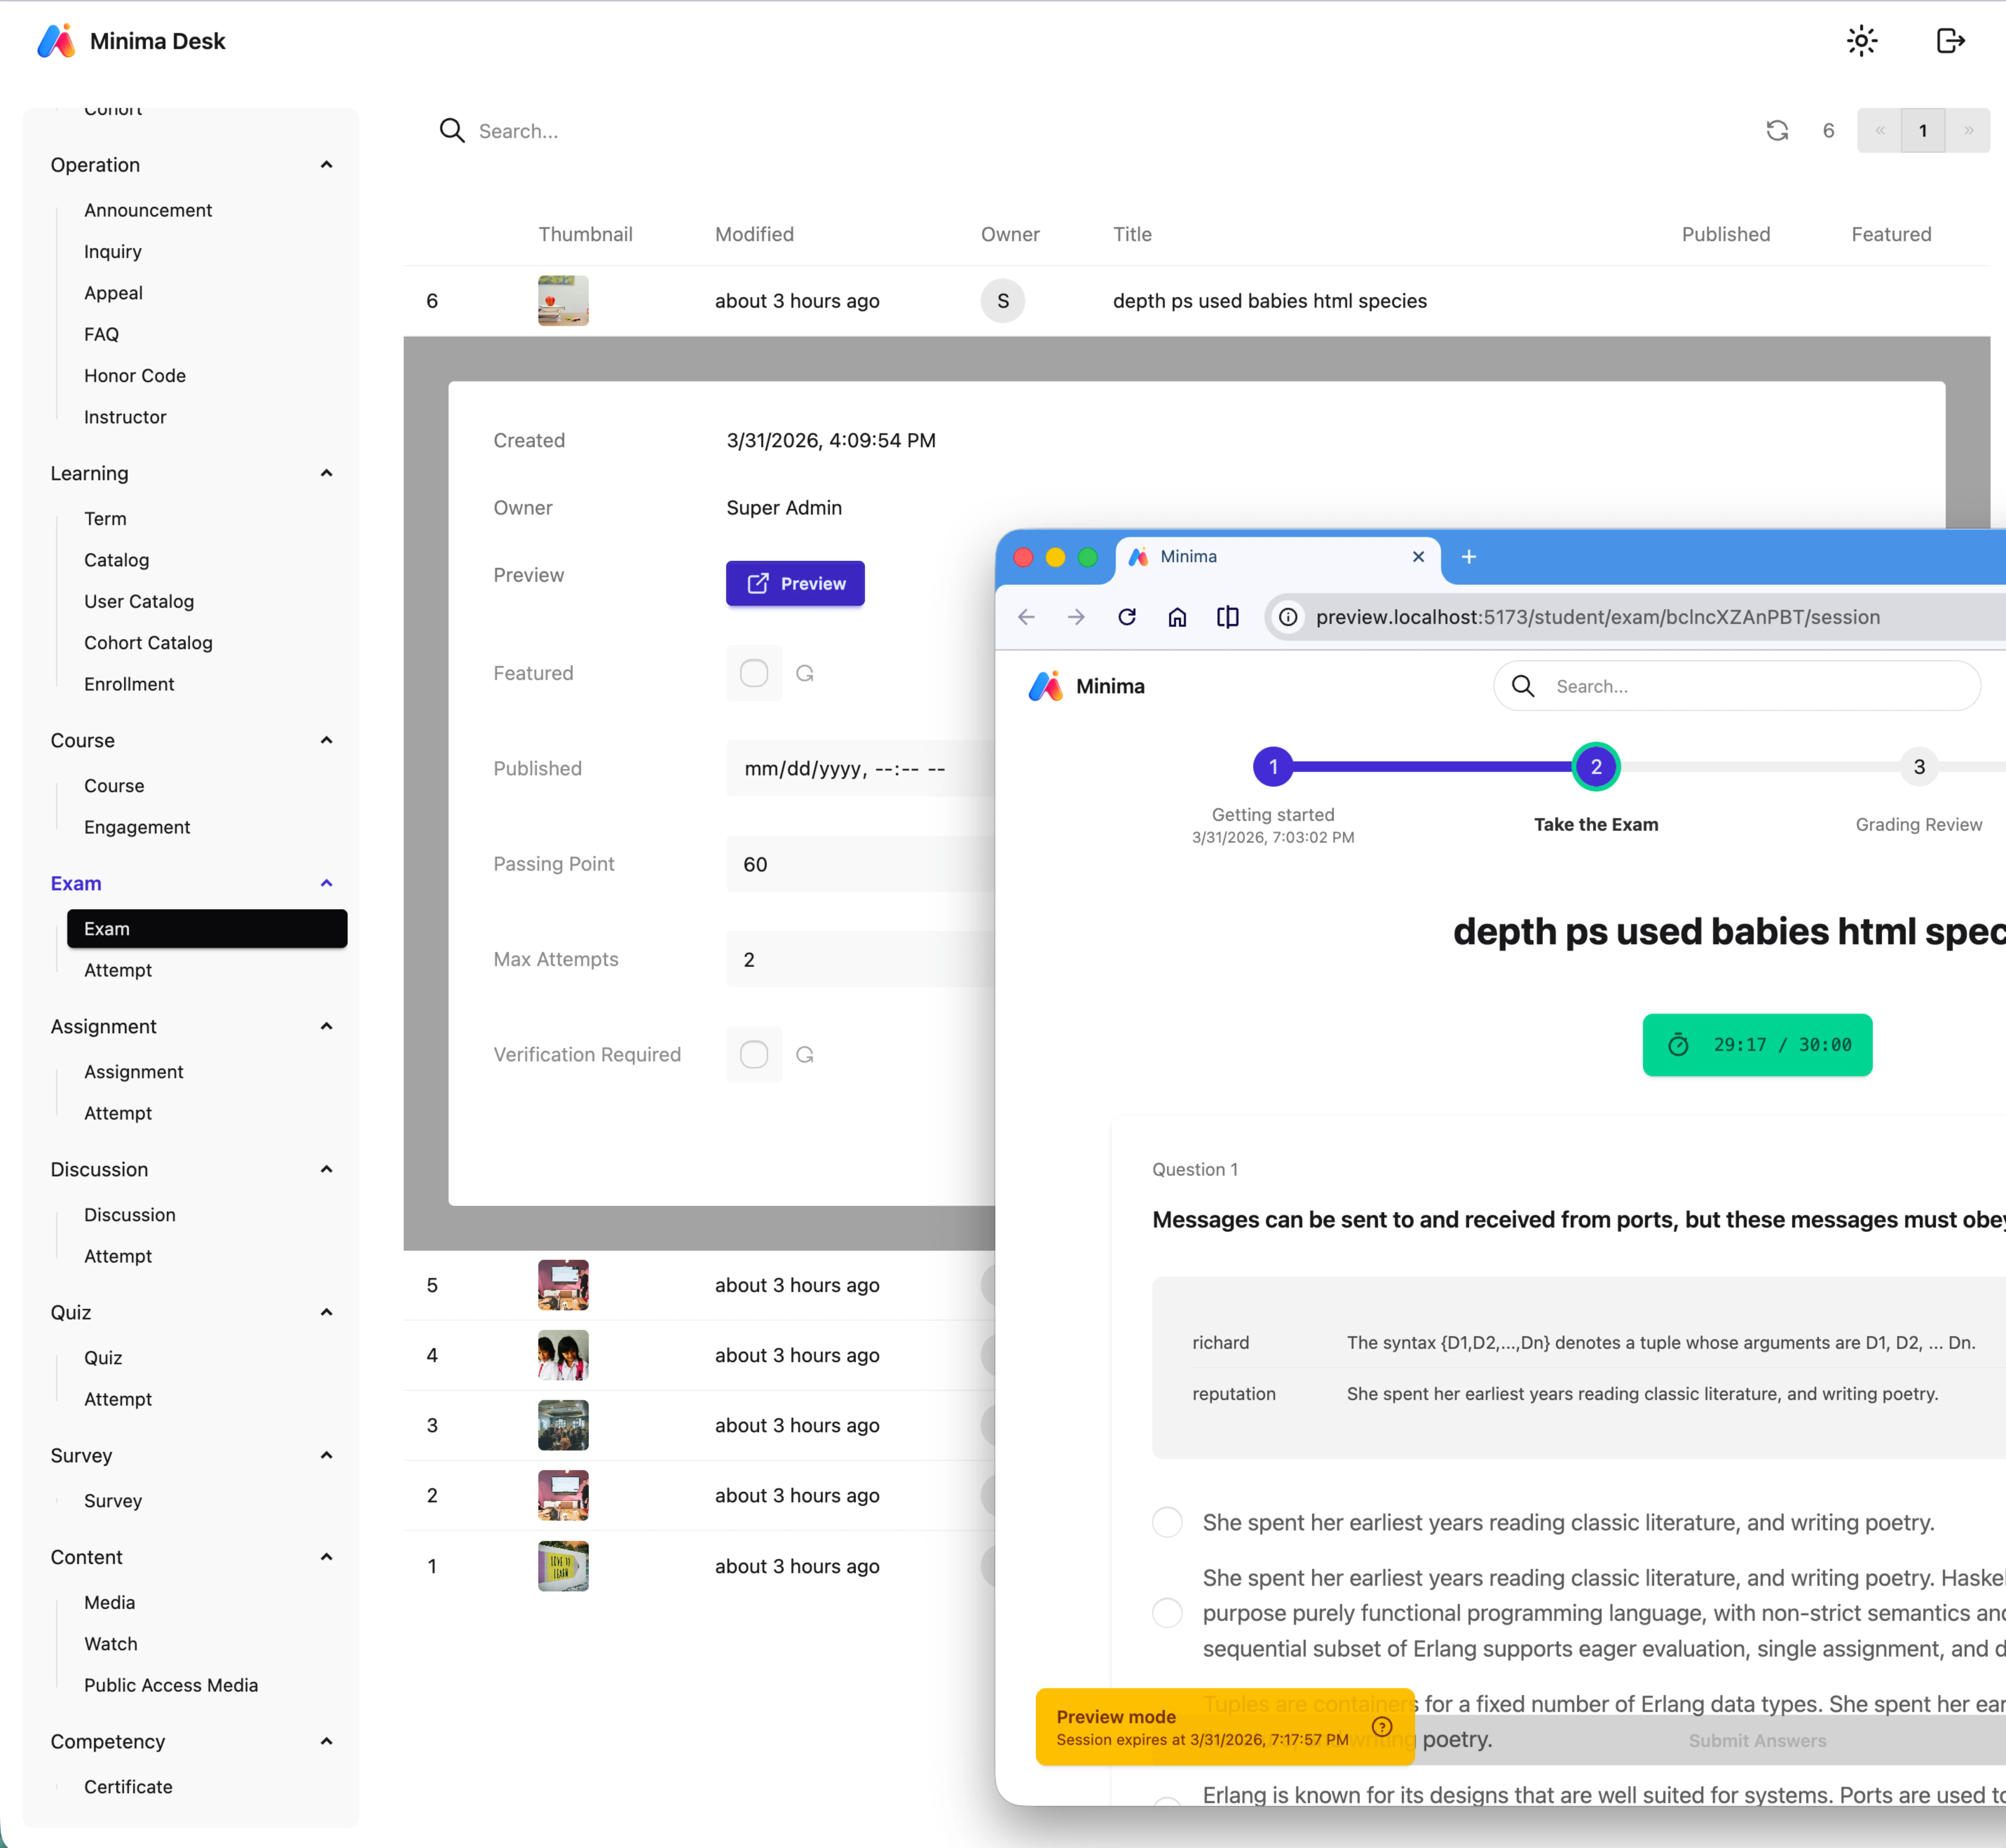This screenshot has height=1848, width=2006.
Task: Click the blue Preview button
Action: coord(795,583)
